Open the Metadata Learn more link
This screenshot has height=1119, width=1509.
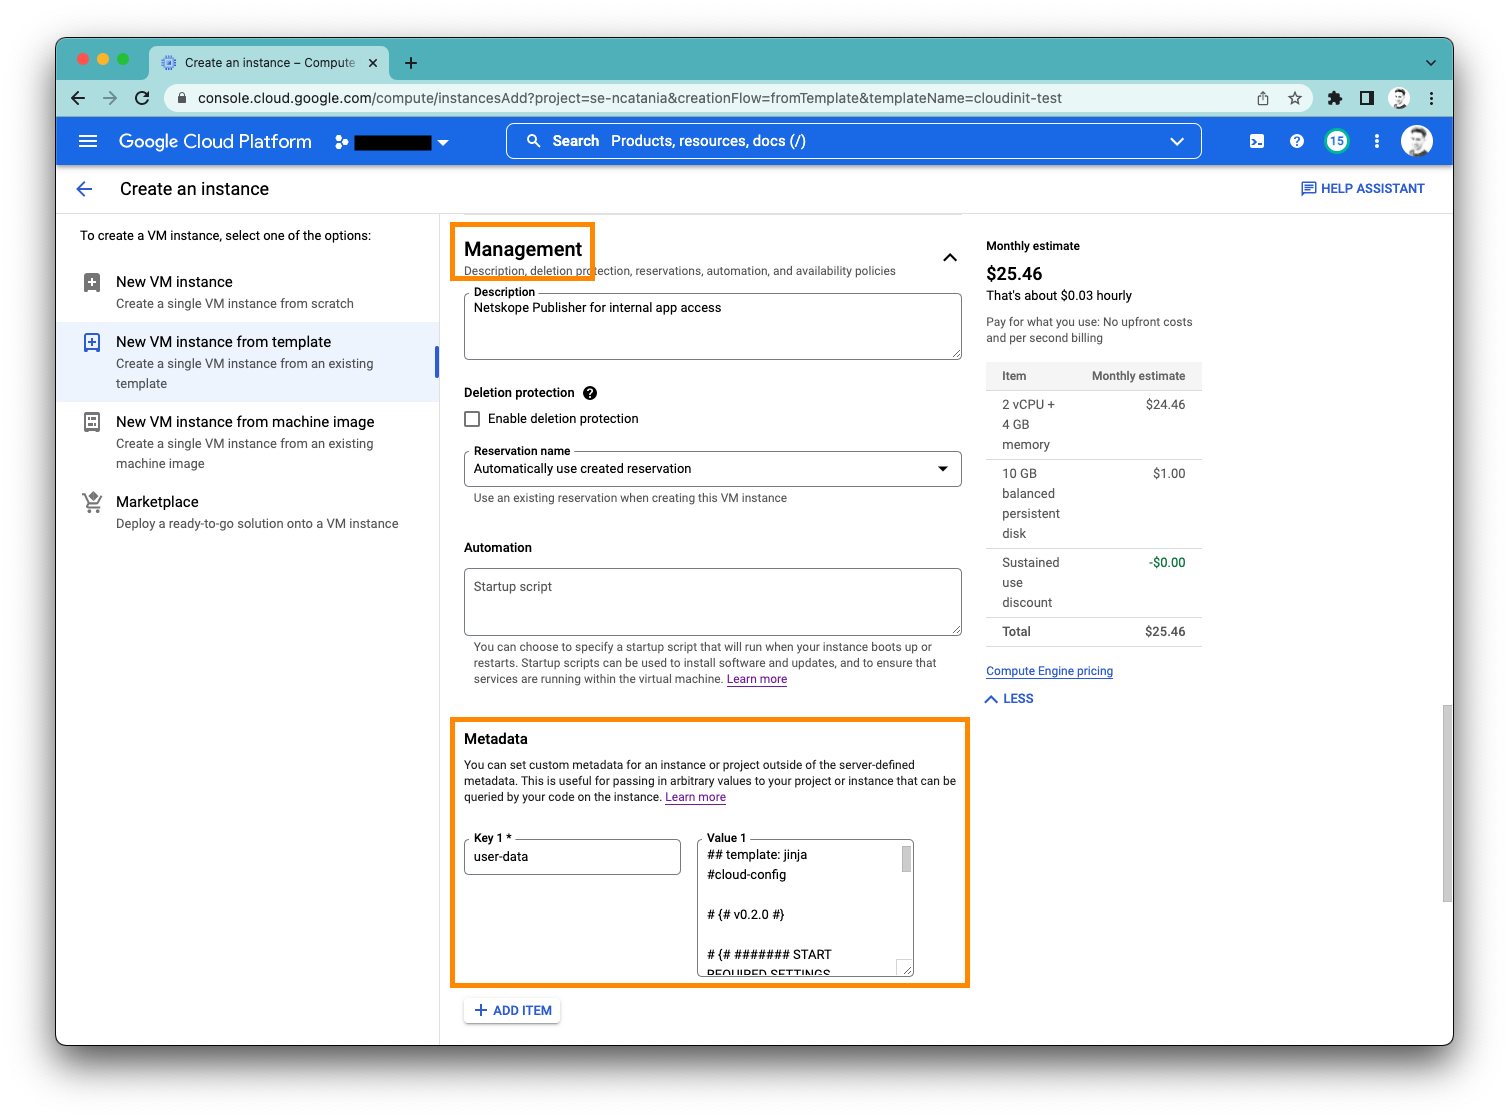pos(696,797)
